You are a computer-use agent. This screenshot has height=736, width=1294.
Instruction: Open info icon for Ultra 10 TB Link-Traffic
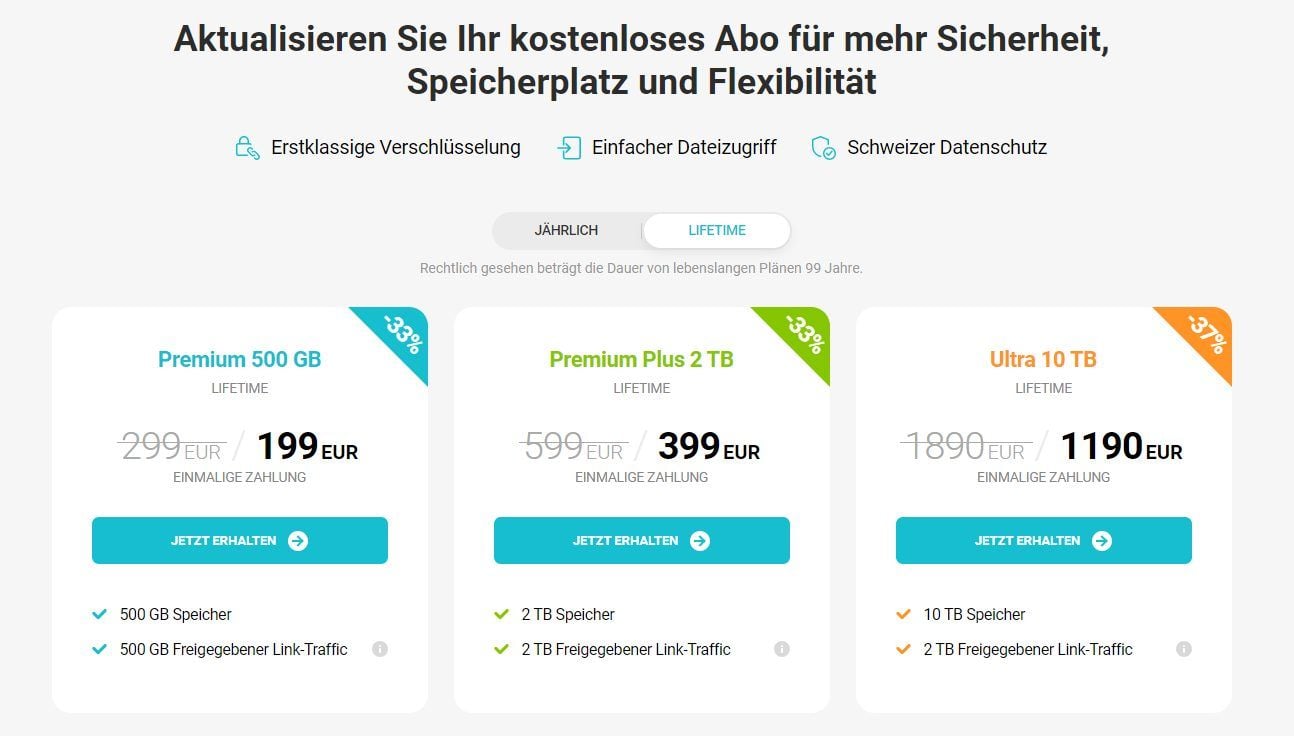point(1184,649)
